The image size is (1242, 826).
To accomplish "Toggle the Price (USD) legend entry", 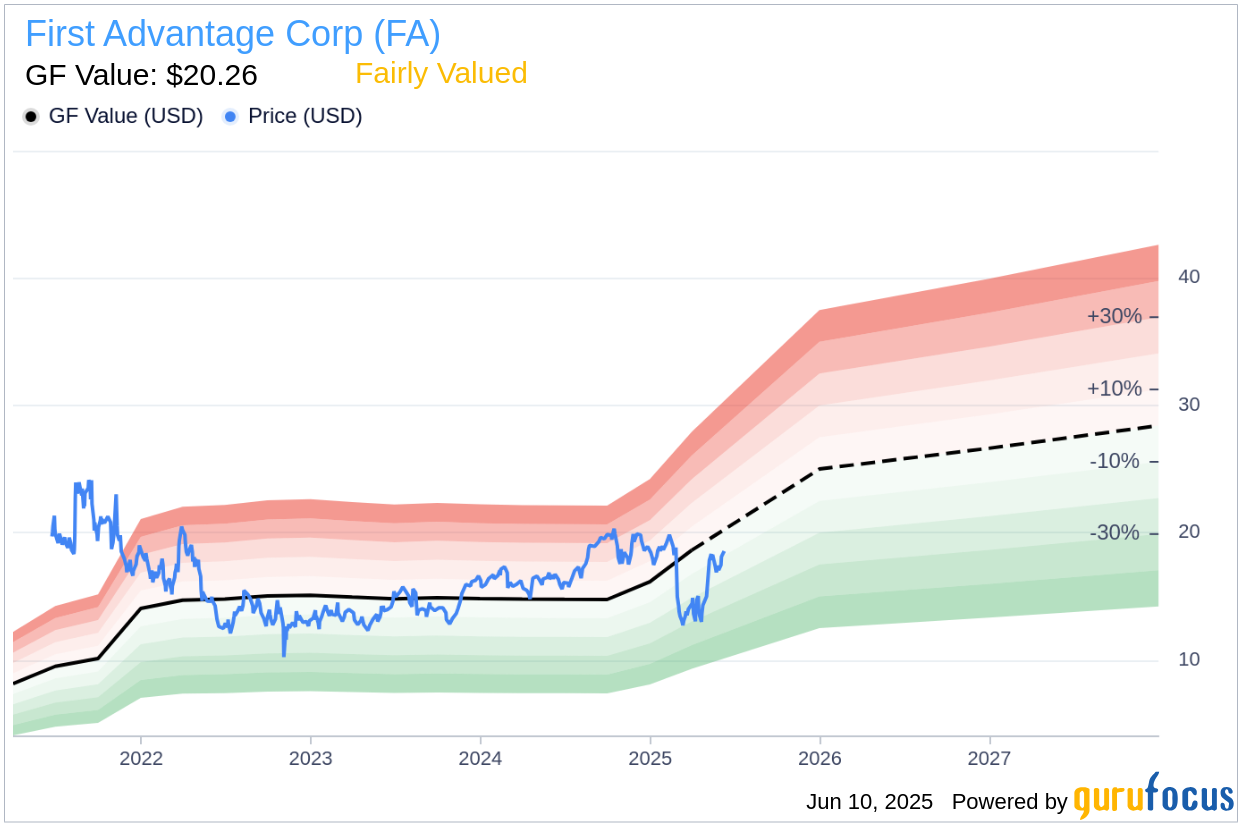I will (293, 116).
